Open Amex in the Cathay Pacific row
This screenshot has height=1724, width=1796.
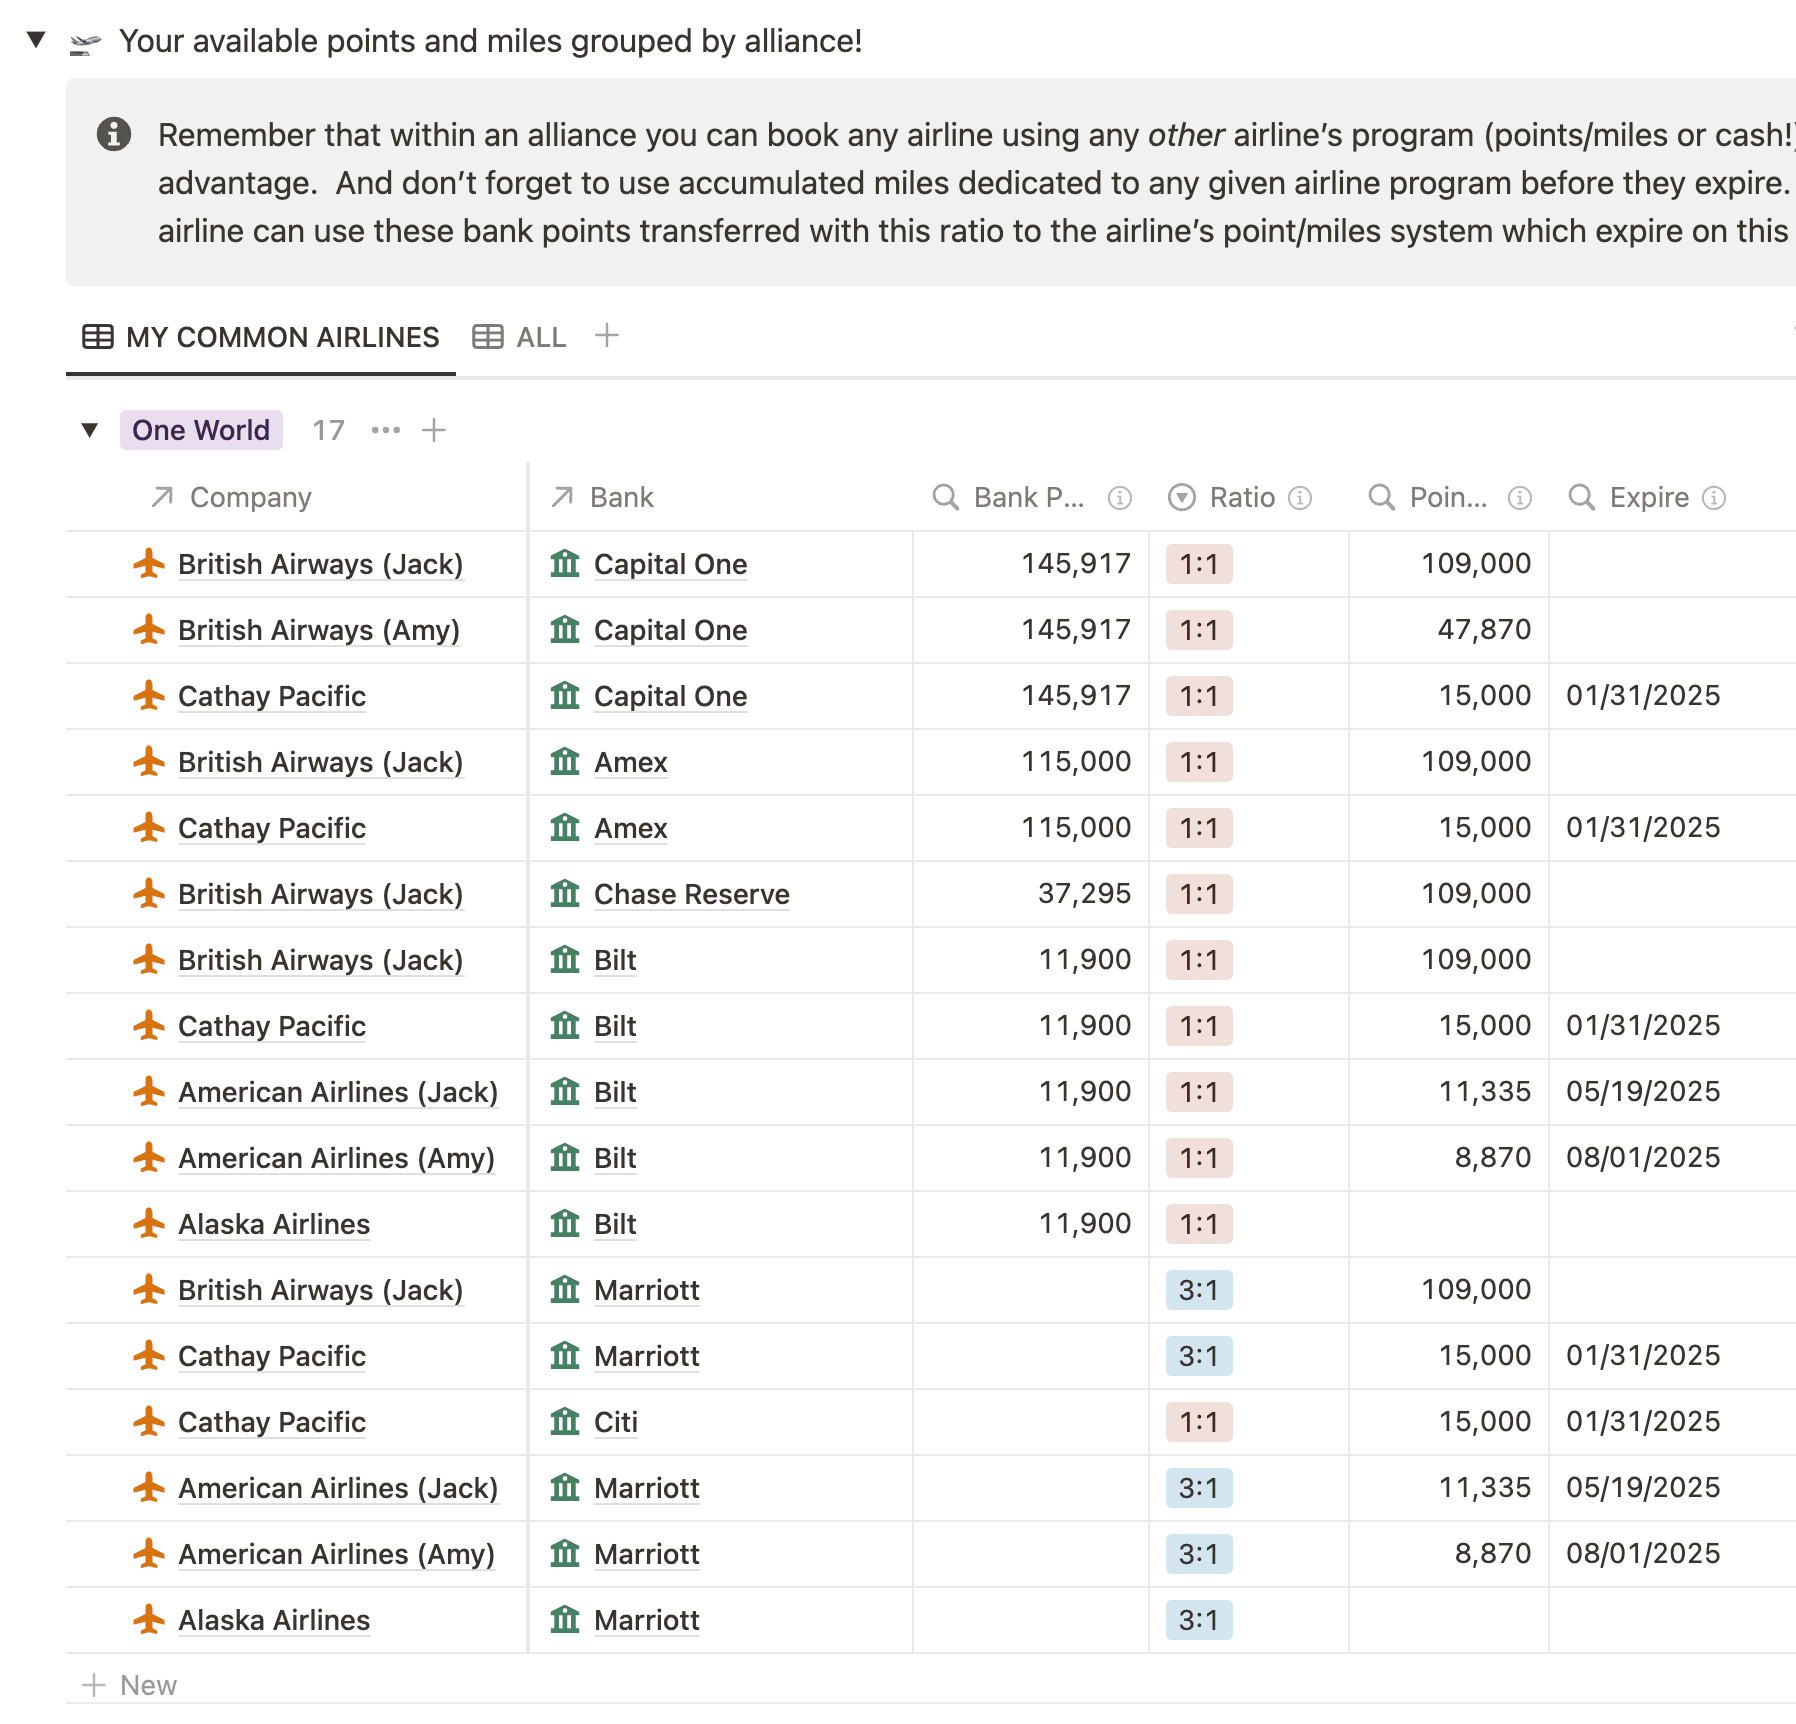pos(631,828)
